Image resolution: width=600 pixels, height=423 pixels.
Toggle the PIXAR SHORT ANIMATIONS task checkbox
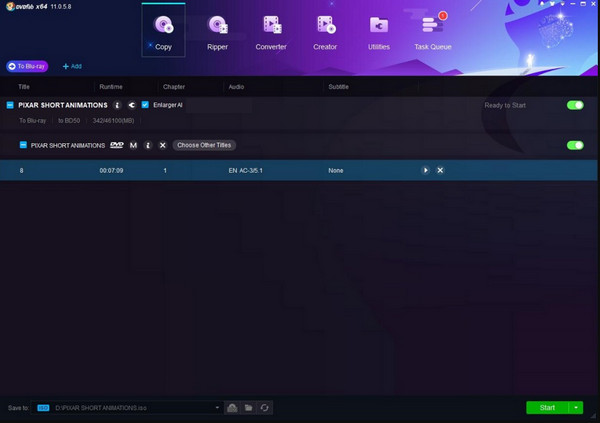coord(10,105)
